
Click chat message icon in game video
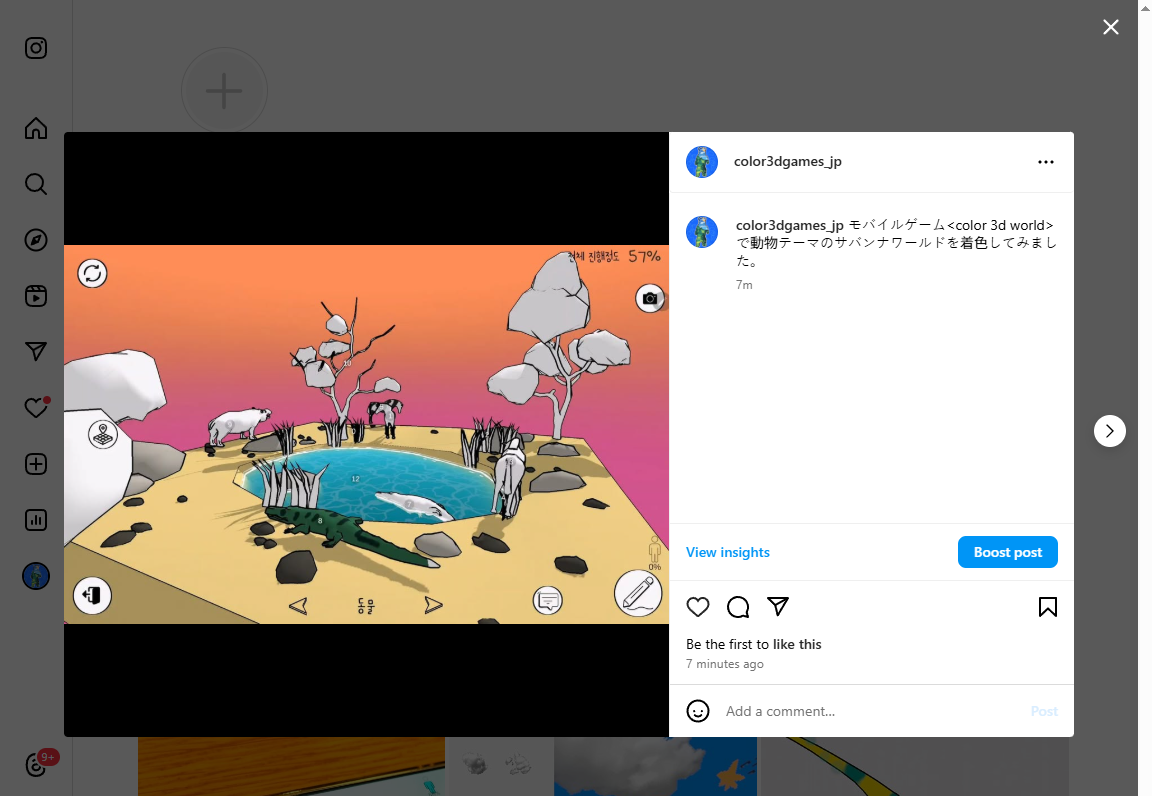(547, 601)
